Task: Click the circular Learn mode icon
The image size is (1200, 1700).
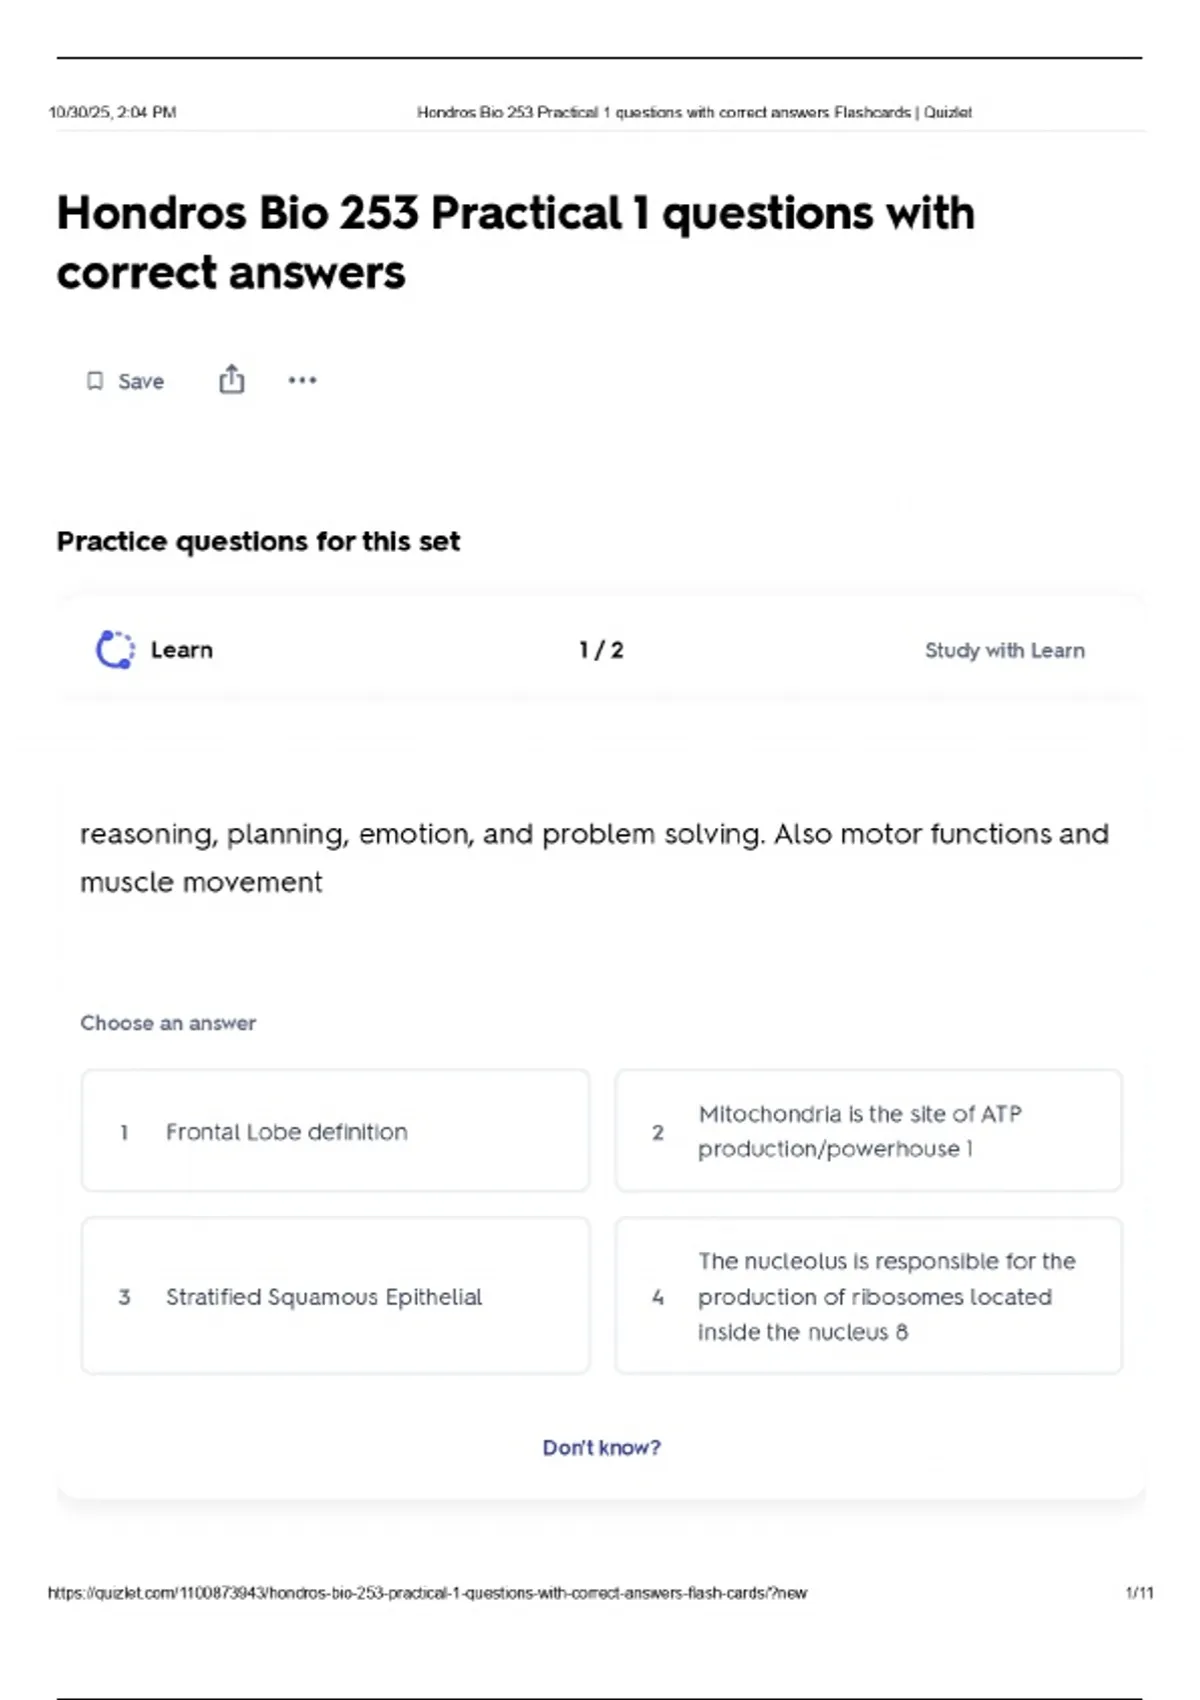Action: point(115,650)
